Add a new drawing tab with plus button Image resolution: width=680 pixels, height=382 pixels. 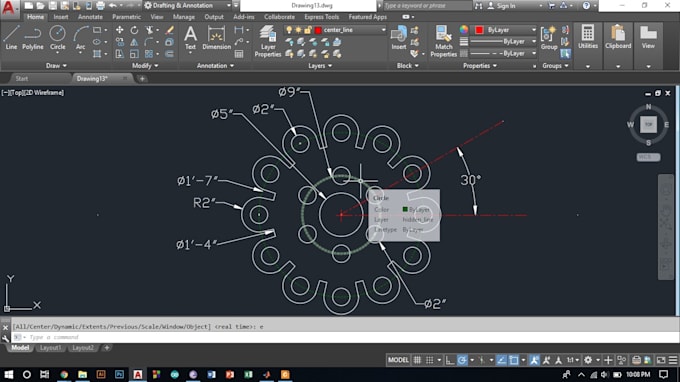click(142, 78)
